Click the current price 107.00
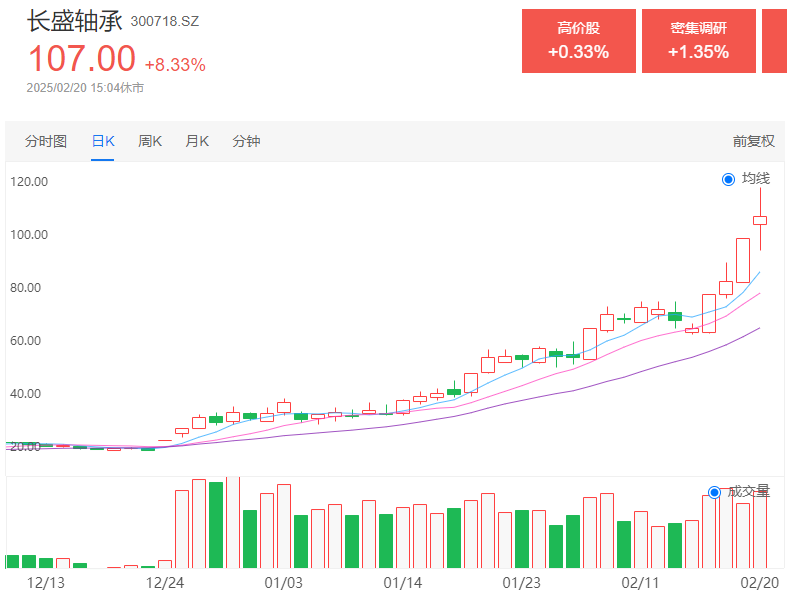This screenshot has height=592, width=787. [82, 58]
